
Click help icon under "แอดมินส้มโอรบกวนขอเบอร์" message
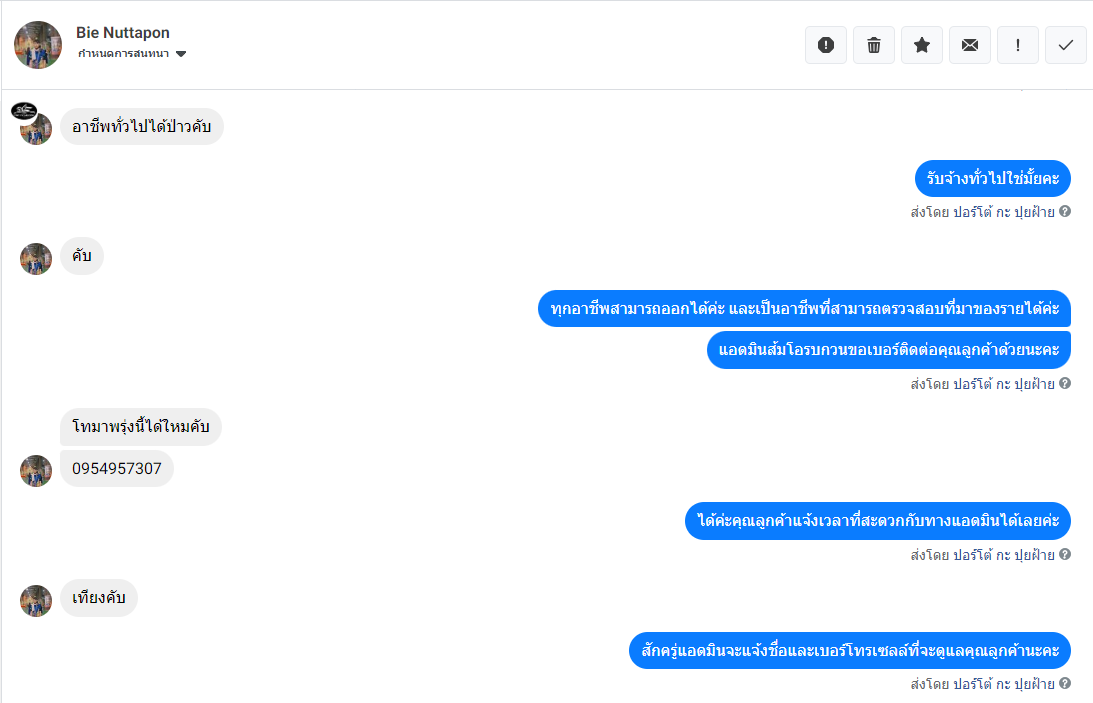pos(1065,383)
